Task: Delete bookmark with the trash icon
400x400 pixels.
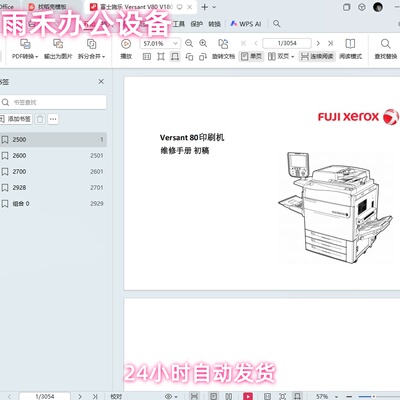Action: [40, 119]
